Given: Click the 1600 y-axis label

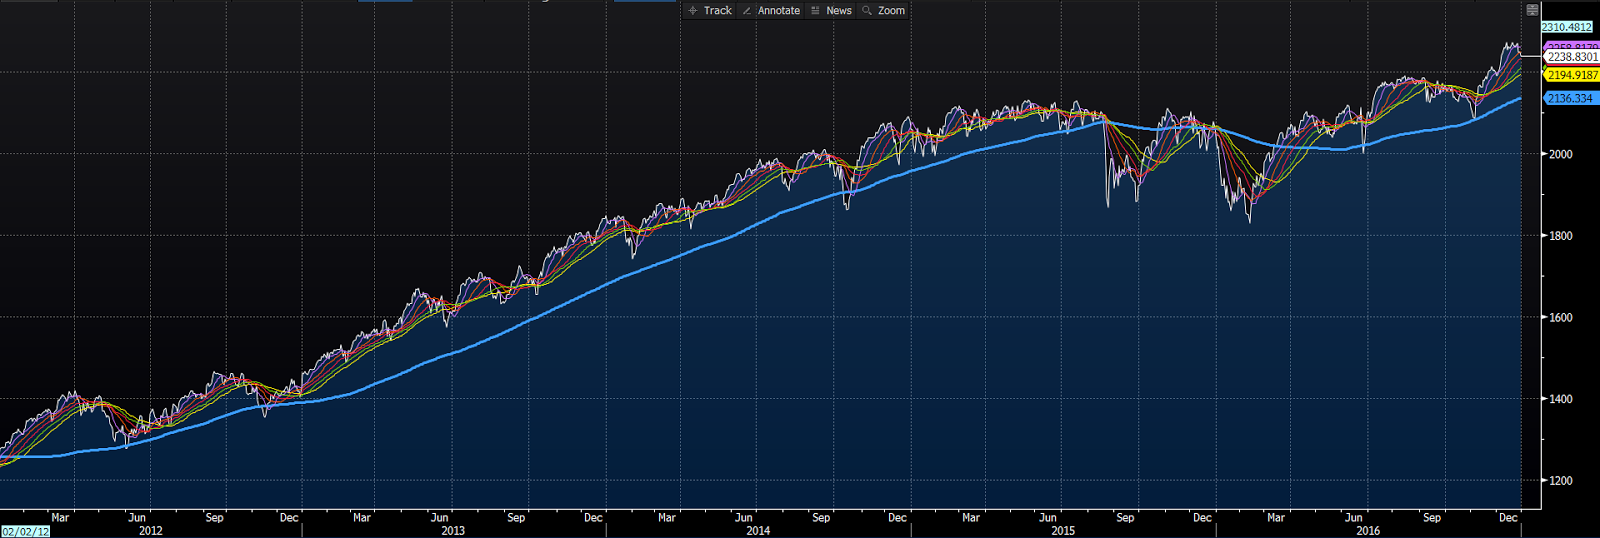Looking at the screenshot, I should 1561,317.
